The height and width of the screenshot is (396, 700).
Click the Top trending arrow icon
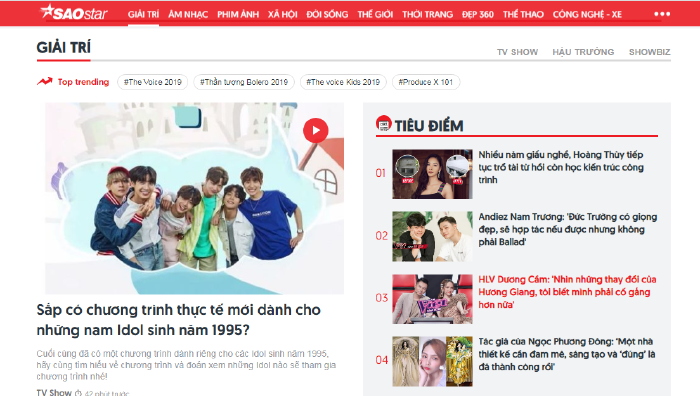tap(45, 81)
